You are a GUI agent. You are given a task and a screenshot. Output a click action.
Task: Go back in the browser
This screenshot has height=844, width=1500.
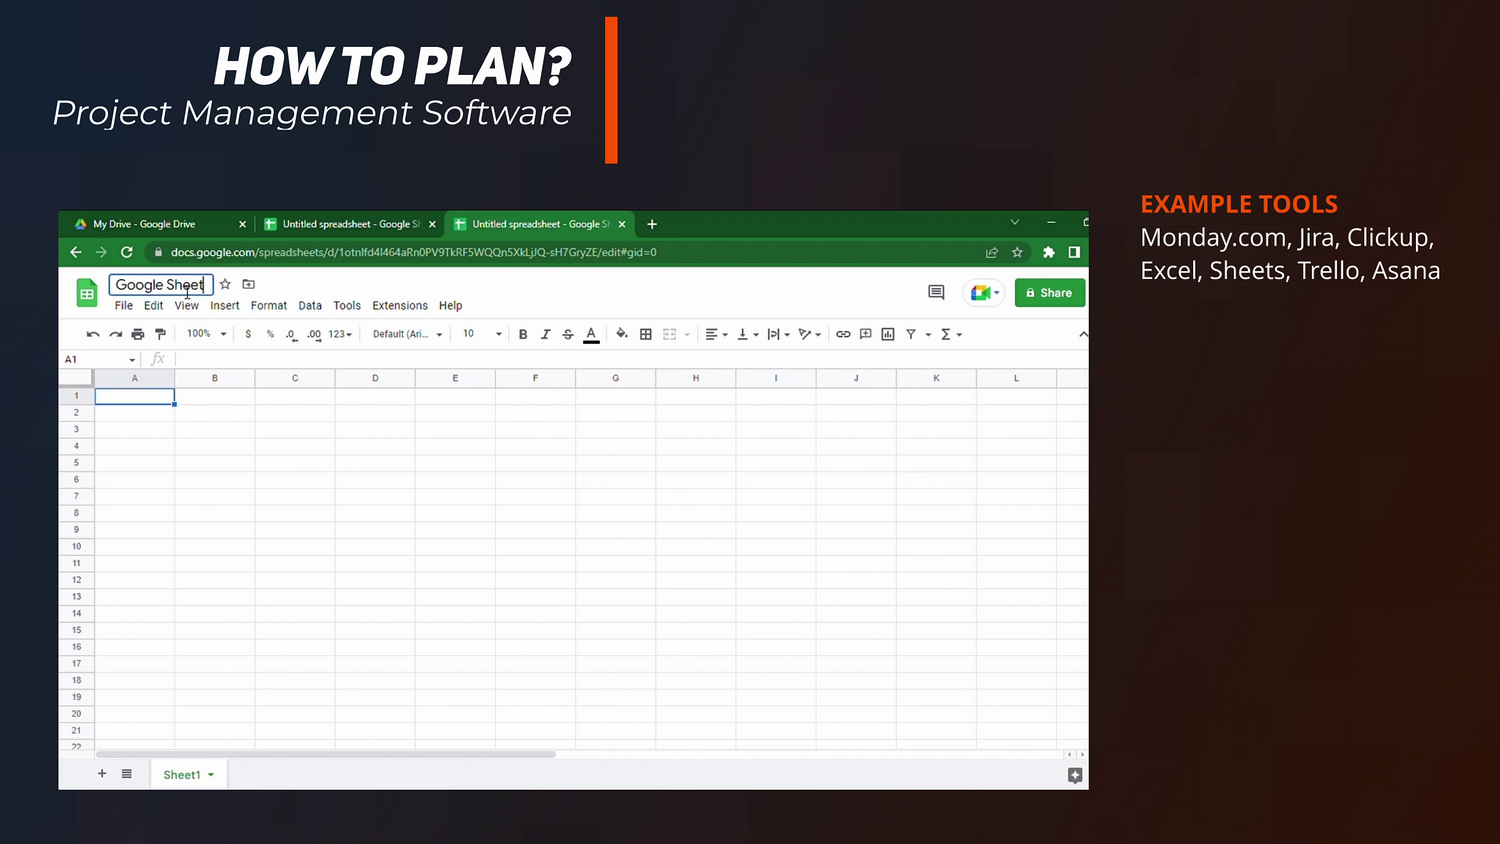point(76,252)
